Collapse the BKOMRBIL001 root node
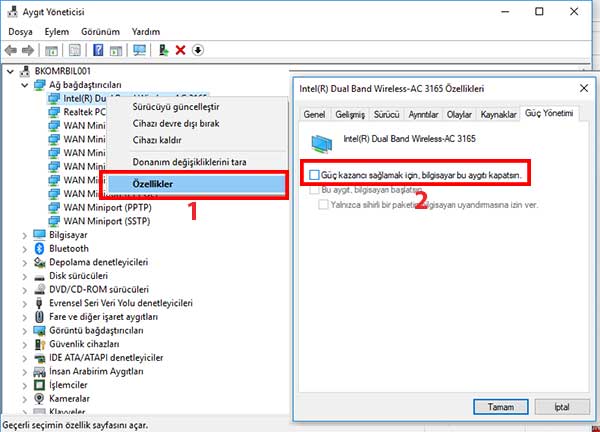This screenshot has height=432, width=600. click(x=11, y=71)
